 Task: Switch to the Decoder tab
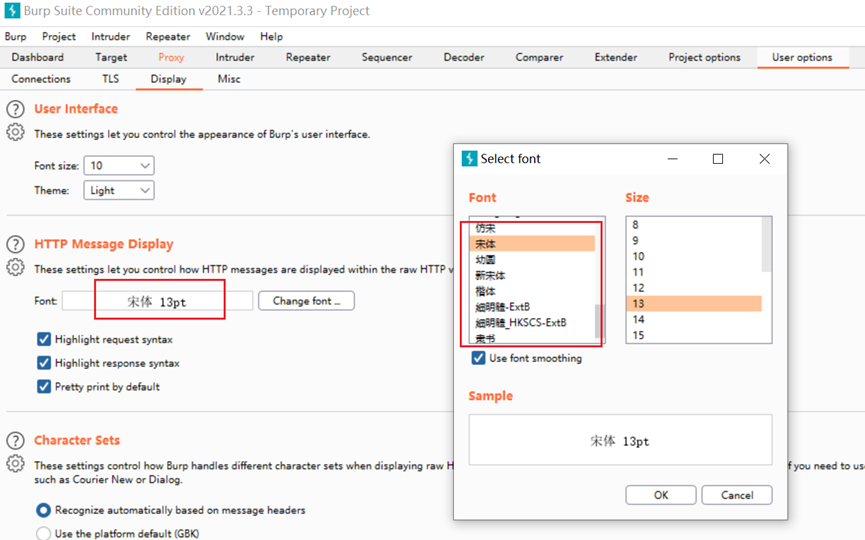click(x=464, y=57)
